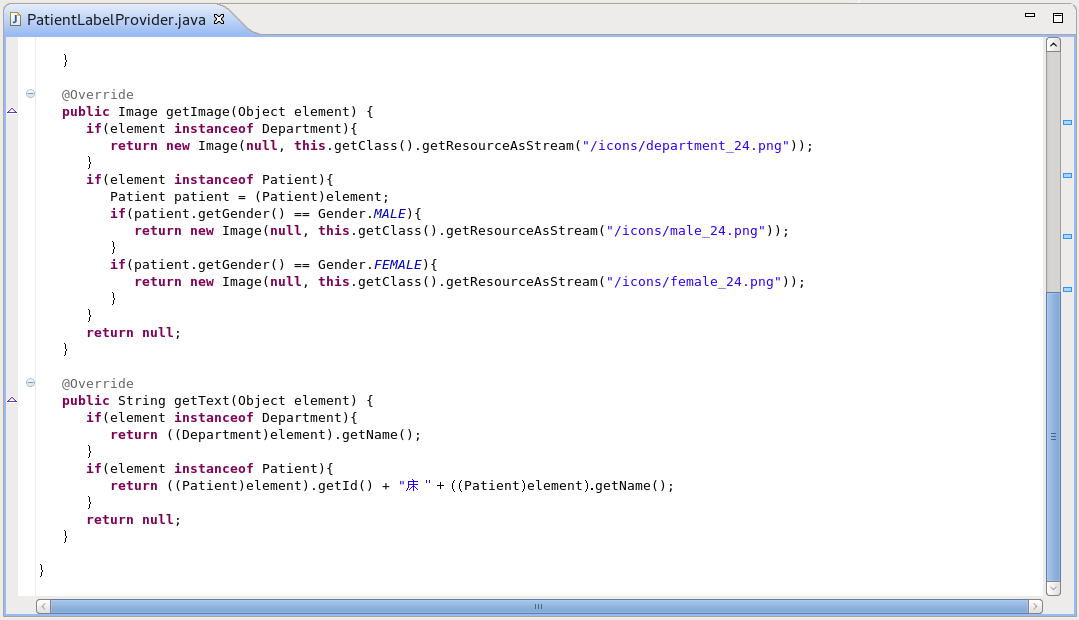Click the override indicator beside getText
Image resolution: width=1079 pixels, height=620 pixels.
[x=12, y=400]
